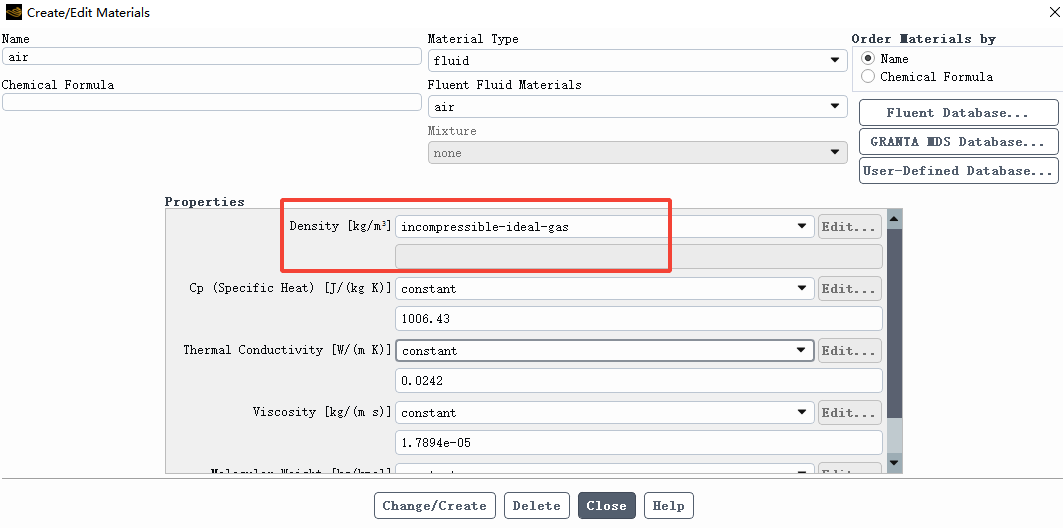Open the Density method dropdown
The image size is (1063, 528).
(x=605, y=226)
